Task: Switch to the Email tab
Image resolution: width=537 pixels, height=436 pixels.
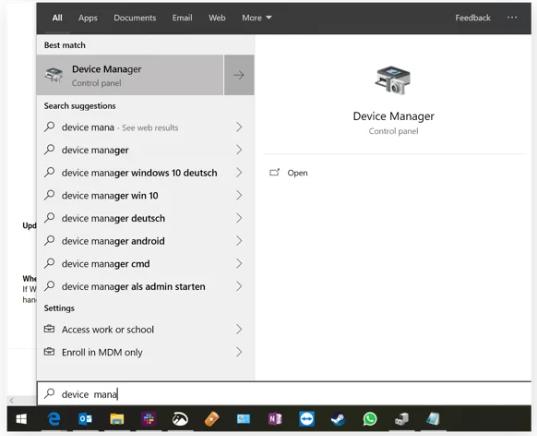Action: coord(182,18)
